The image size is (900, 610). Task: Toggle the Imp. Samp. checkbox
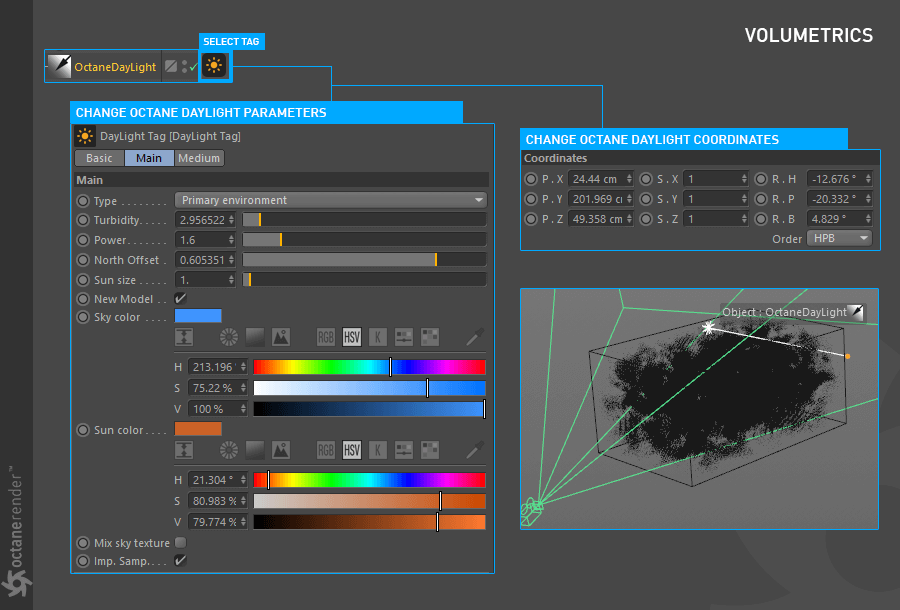(x=180, y=561)
